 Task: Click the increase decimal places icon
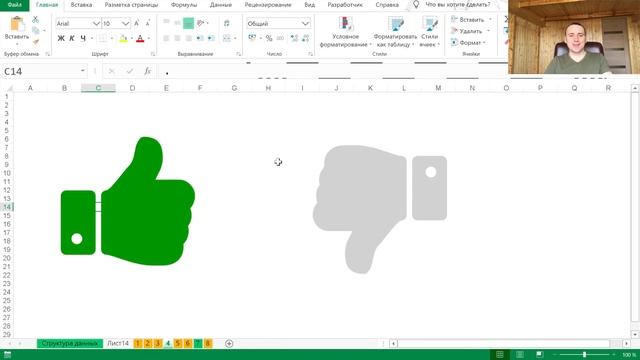point(294,38)
